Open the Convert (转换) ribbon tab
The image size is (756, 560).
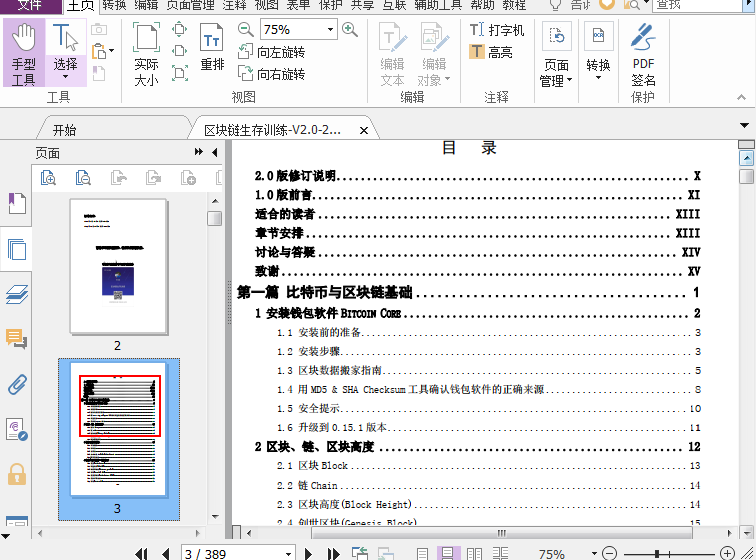(114, 6)
